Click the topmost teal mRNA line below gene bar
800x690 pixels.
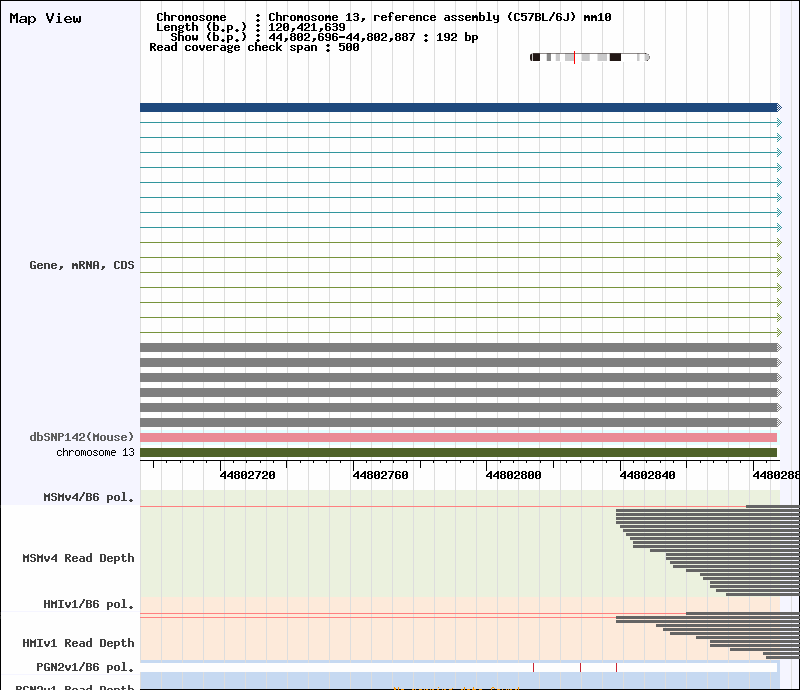tap(459, 122)
